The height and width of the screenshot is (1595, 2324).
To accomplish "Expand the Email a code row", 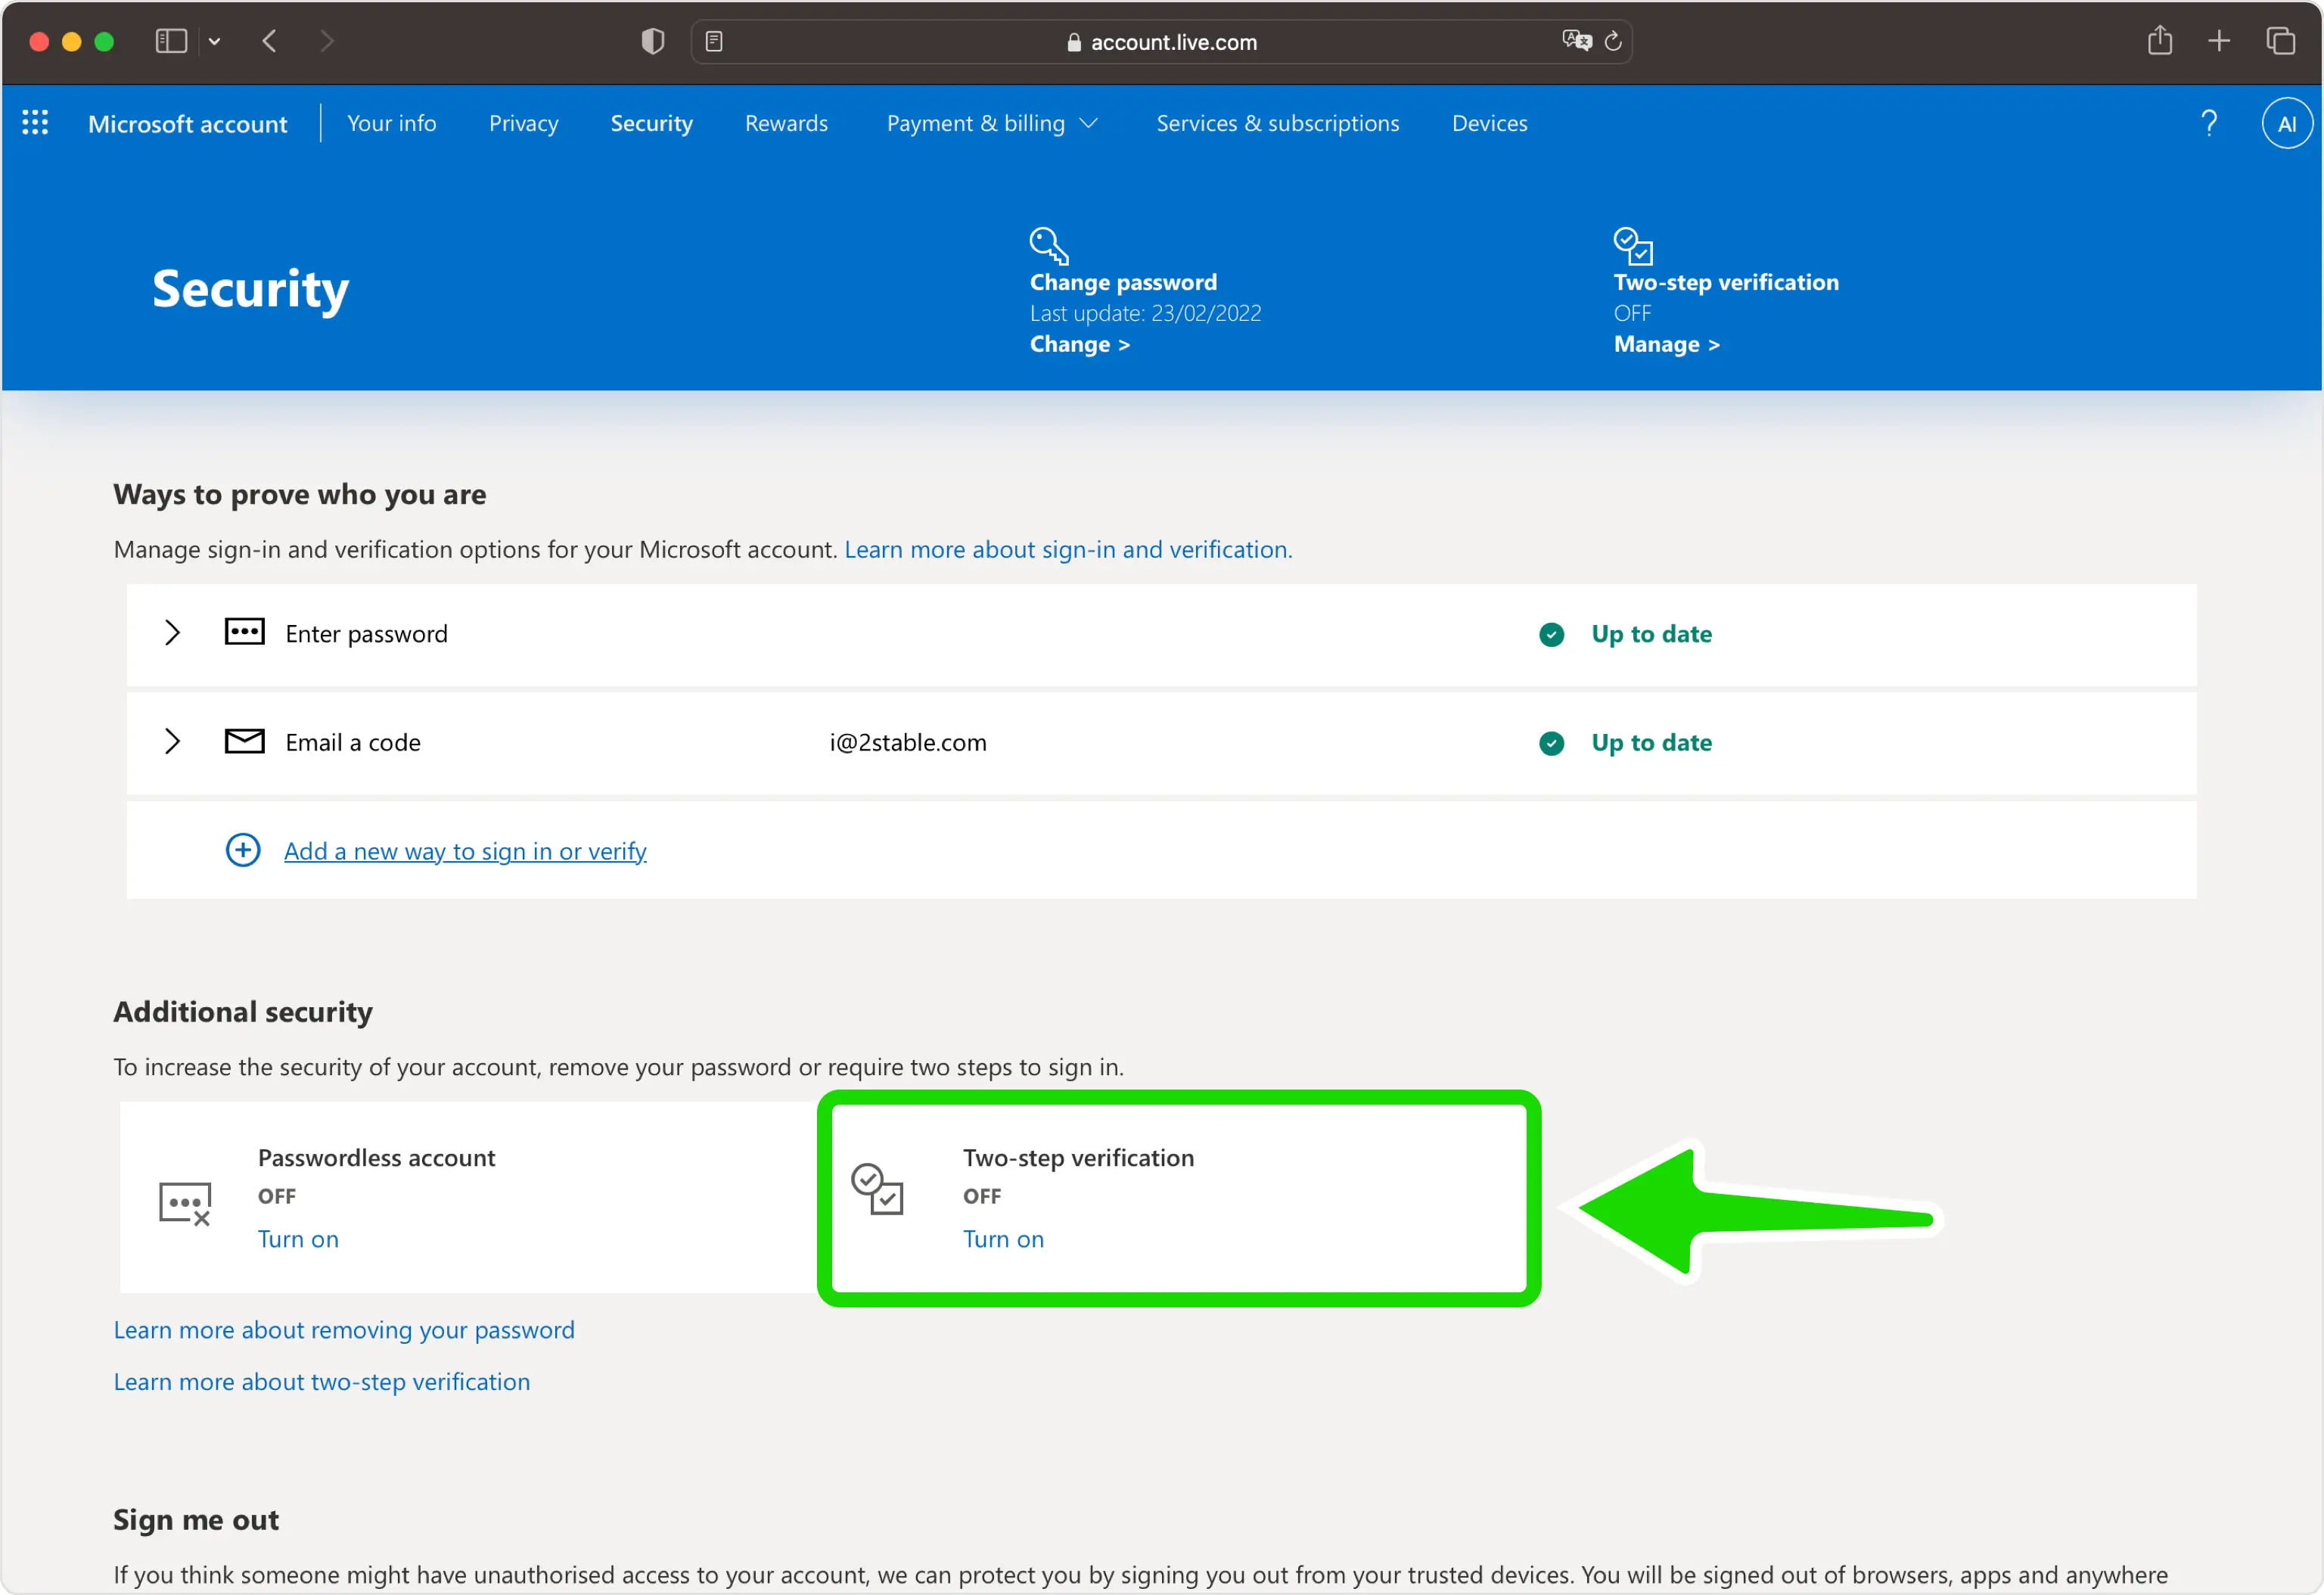I will [x=171, y=742].
